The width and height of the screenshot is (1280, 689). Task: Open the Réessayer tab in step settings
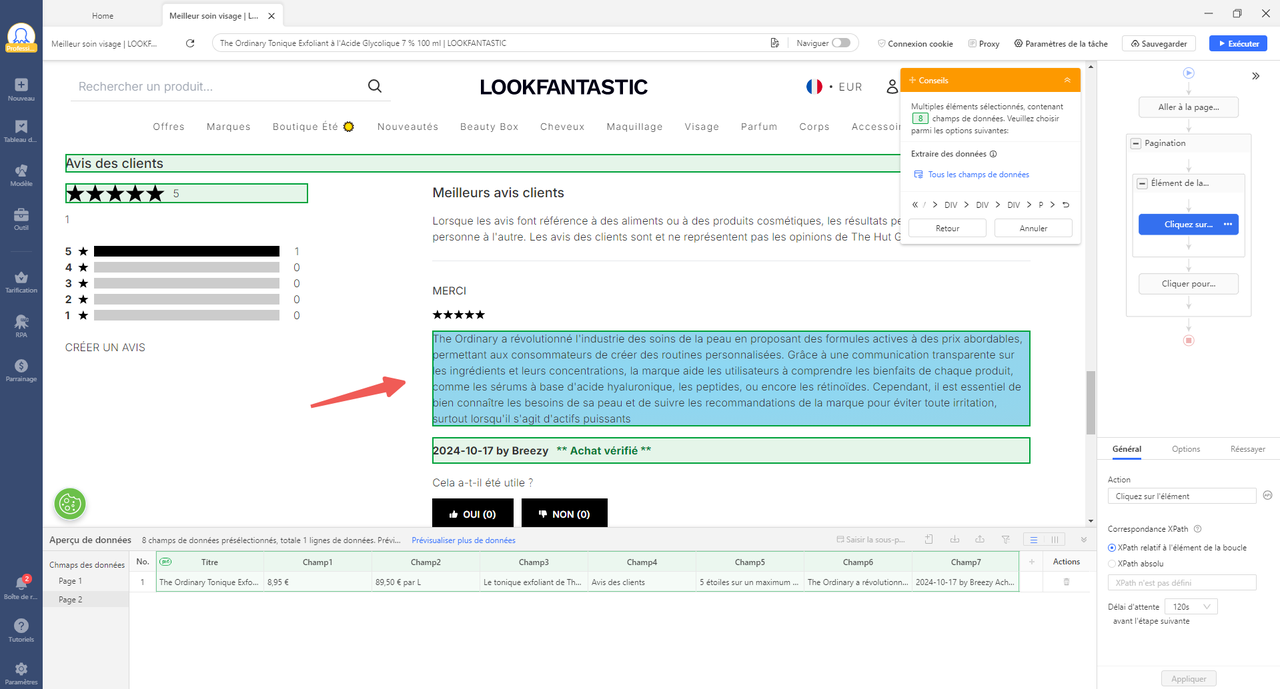(x=1248, y=449)
